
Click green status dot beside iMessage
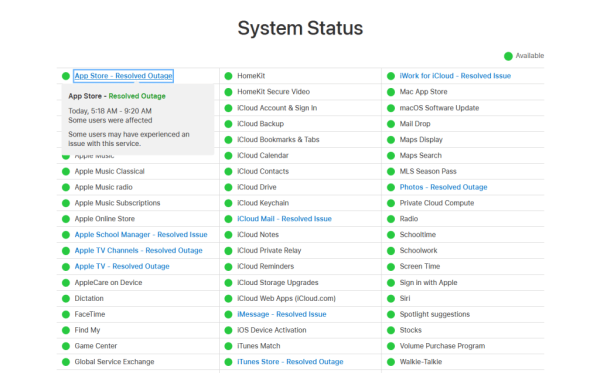228,314
